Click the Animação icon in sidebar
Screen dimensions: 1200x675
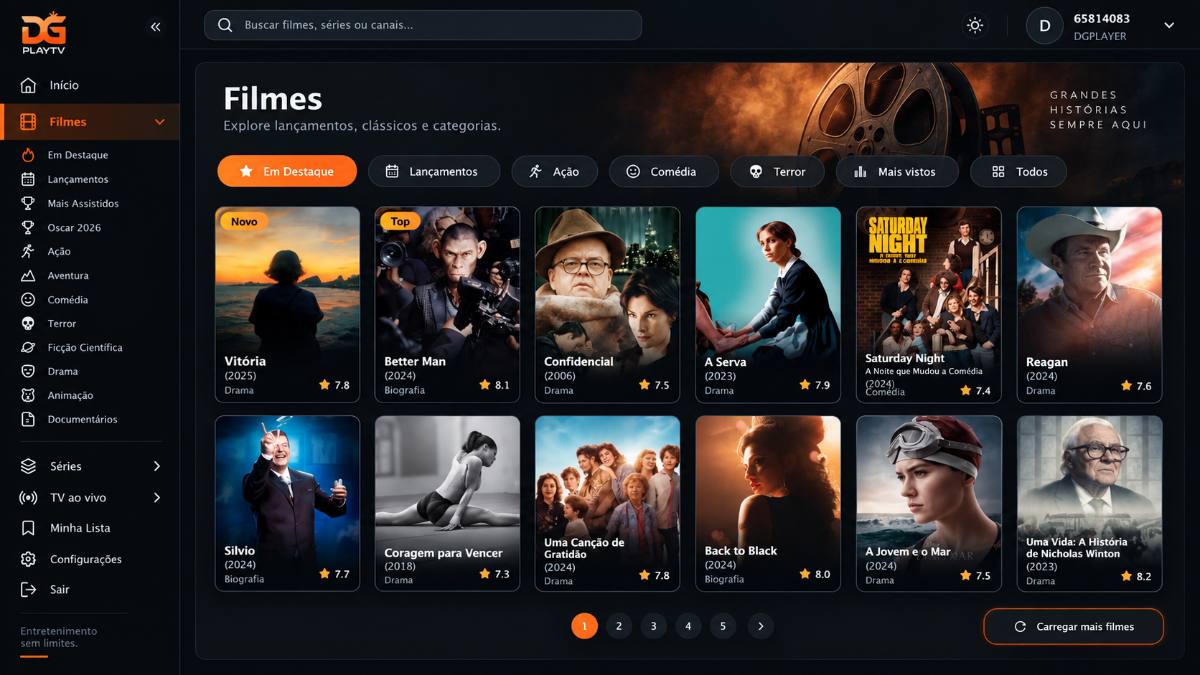(28, 395)
